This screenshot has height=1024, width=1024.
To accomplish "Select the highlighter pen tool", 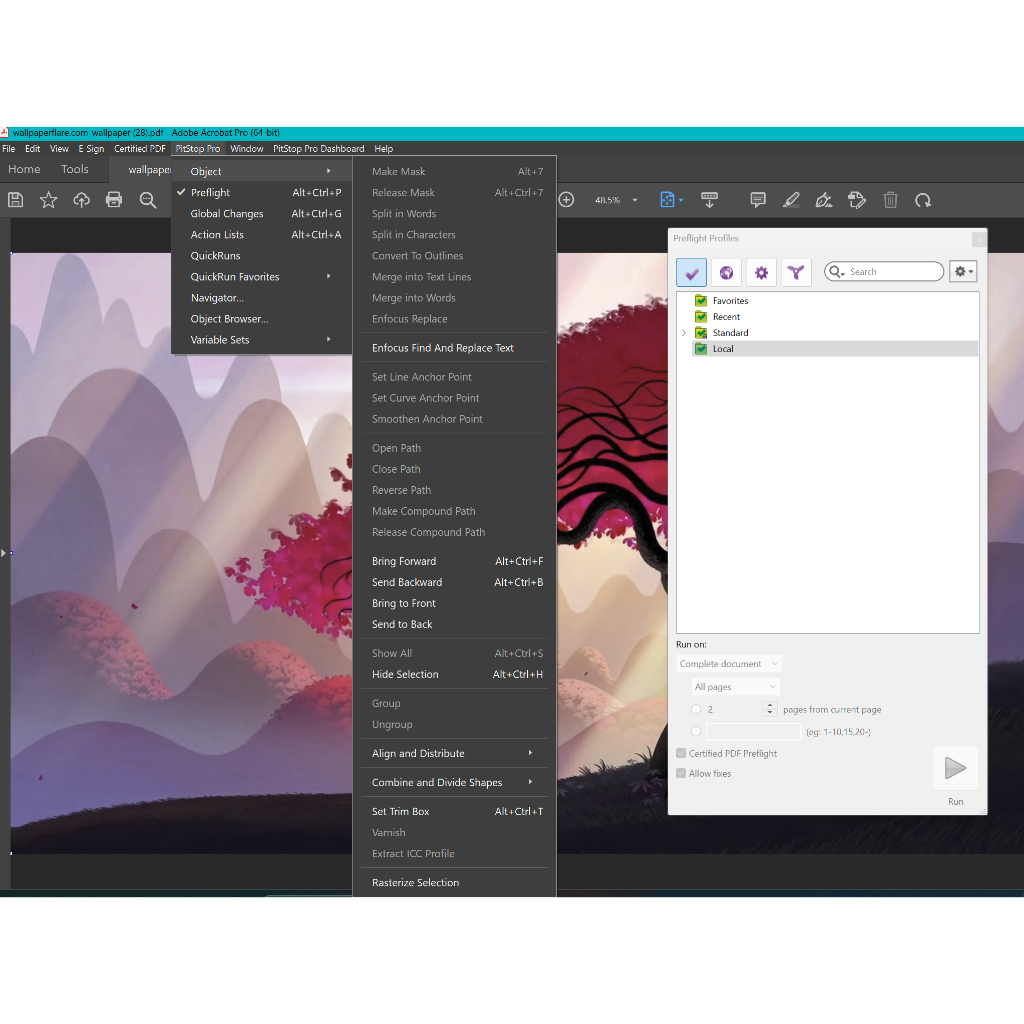I will pyautogui.click(x=791, y=200).
